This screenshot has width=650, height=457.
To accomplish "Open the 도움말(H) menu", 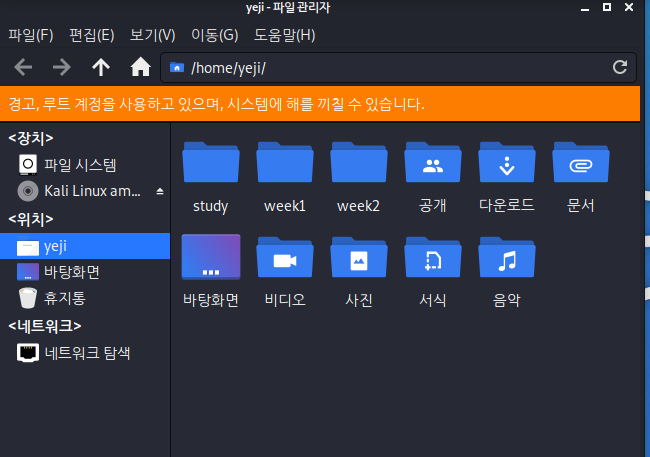I will click(x=284, y=35).
